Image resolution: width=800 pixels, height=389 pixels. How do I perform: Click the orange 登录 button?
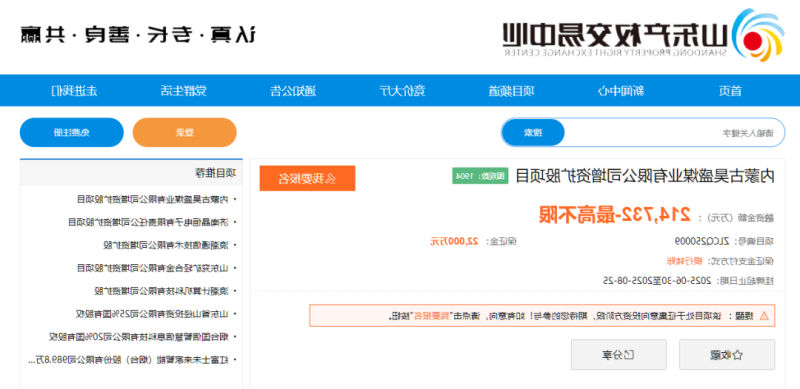point(185,133)
